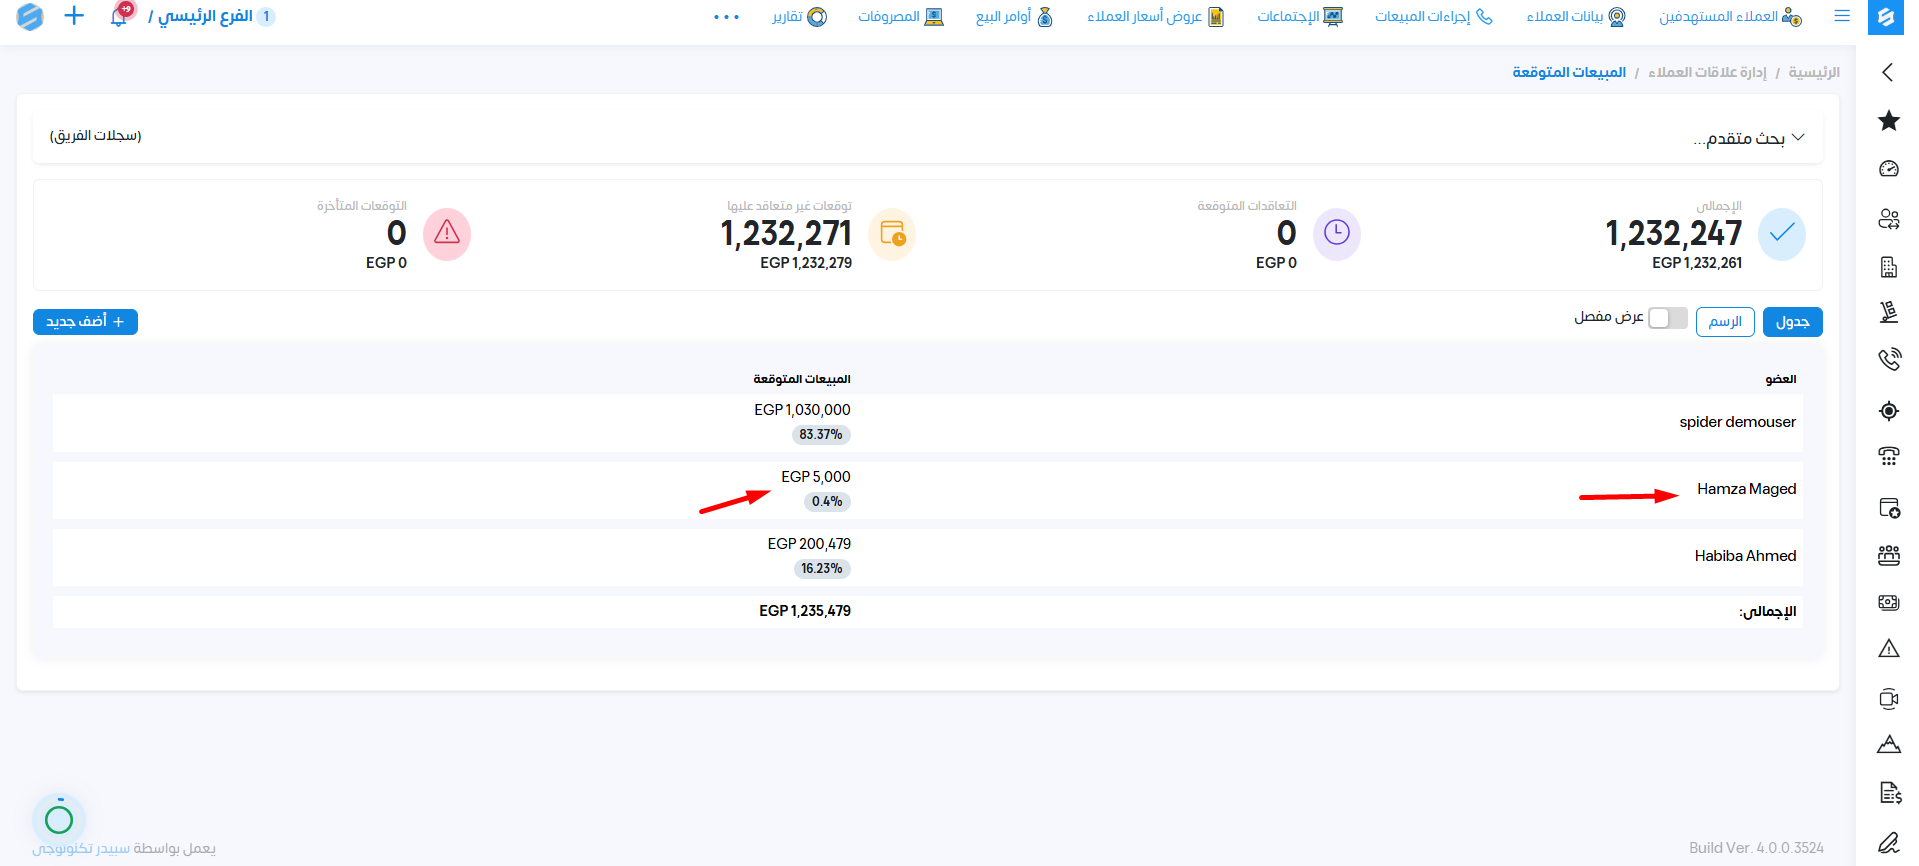
Task: Expand the بحث متقدم advanced search panel
Action: tap(1748, 138)
